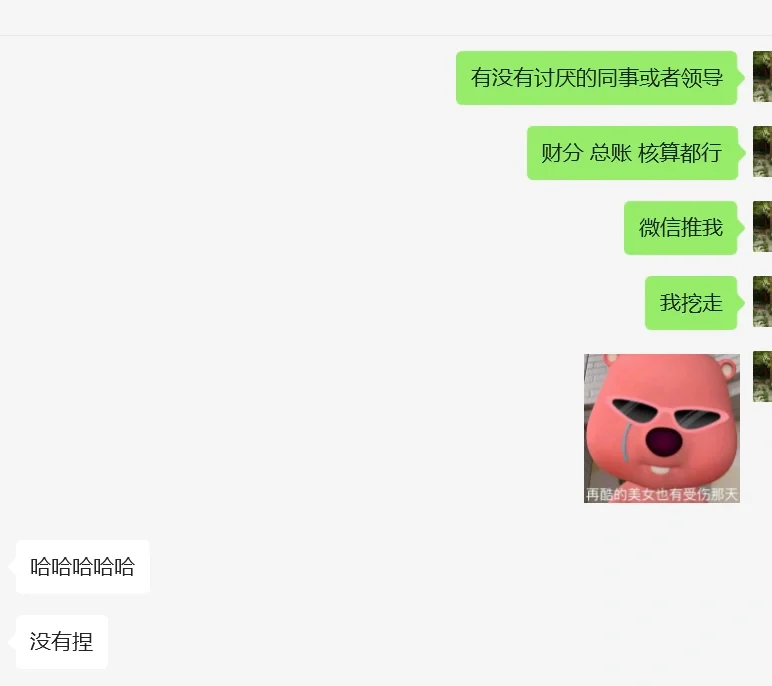Open avatar beside the pink beaver sticker

click(x=763, y=376)
